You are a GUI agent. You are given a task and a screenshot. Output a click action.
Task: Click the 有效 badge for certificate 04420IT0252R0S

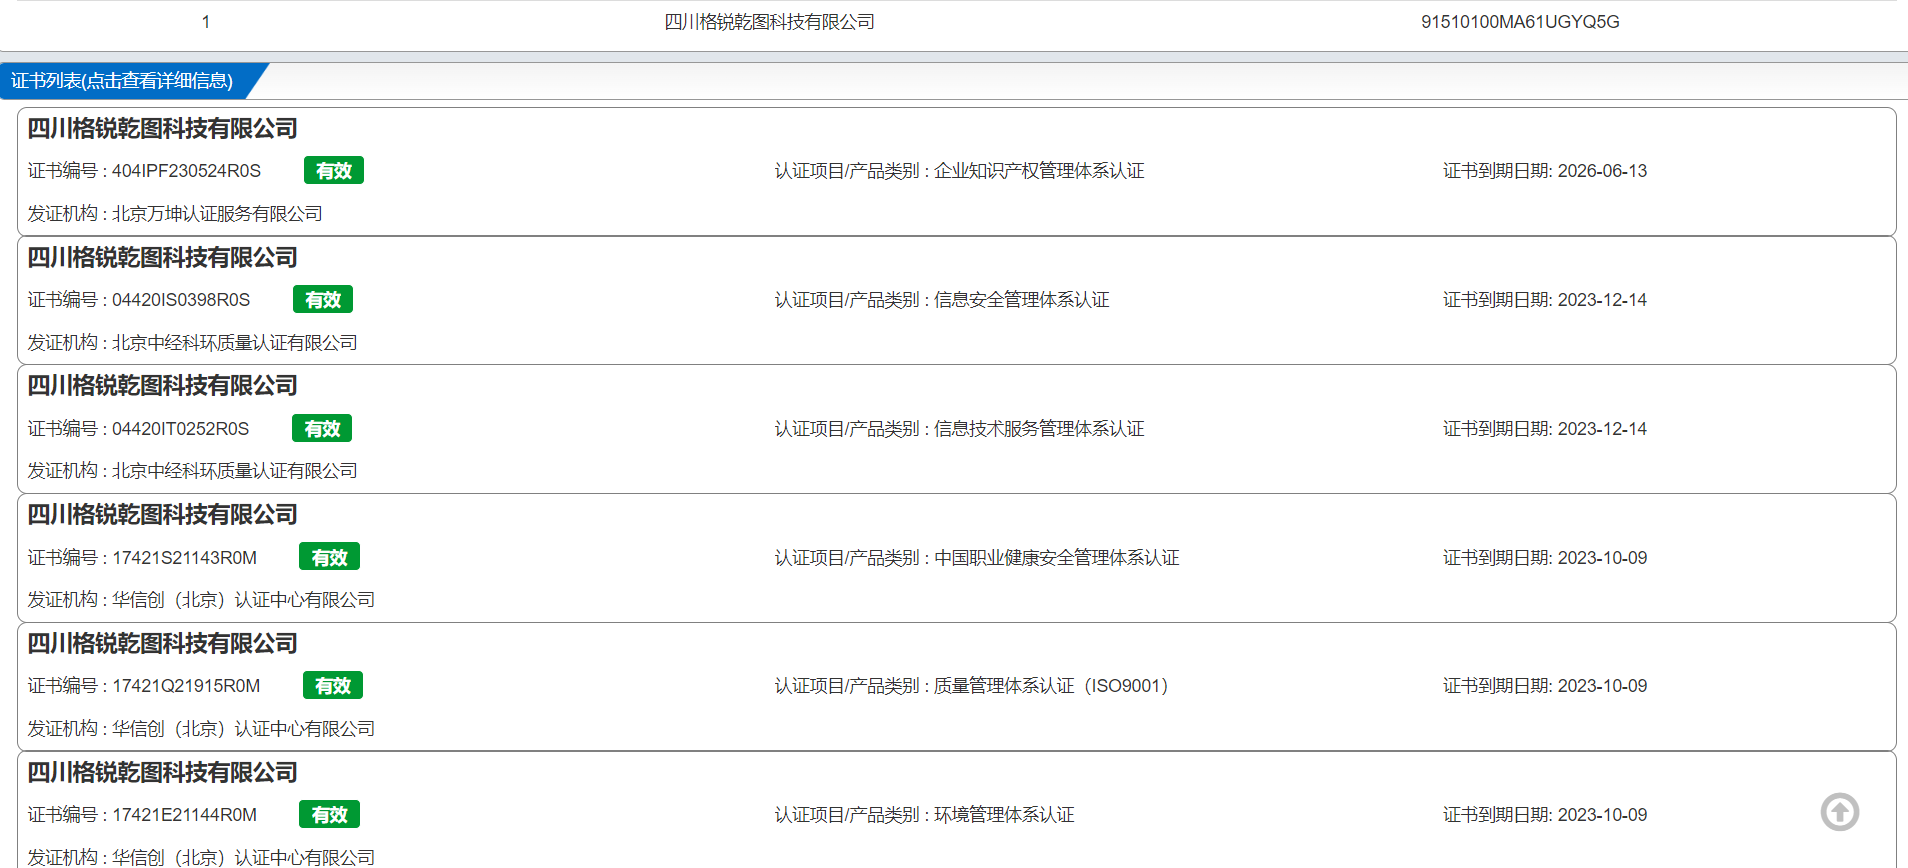[322, 429]
